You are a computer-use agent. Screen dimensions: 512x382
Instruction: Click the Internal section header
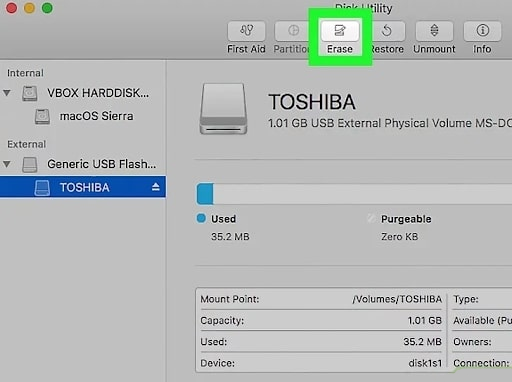click(x=25, y=73)
